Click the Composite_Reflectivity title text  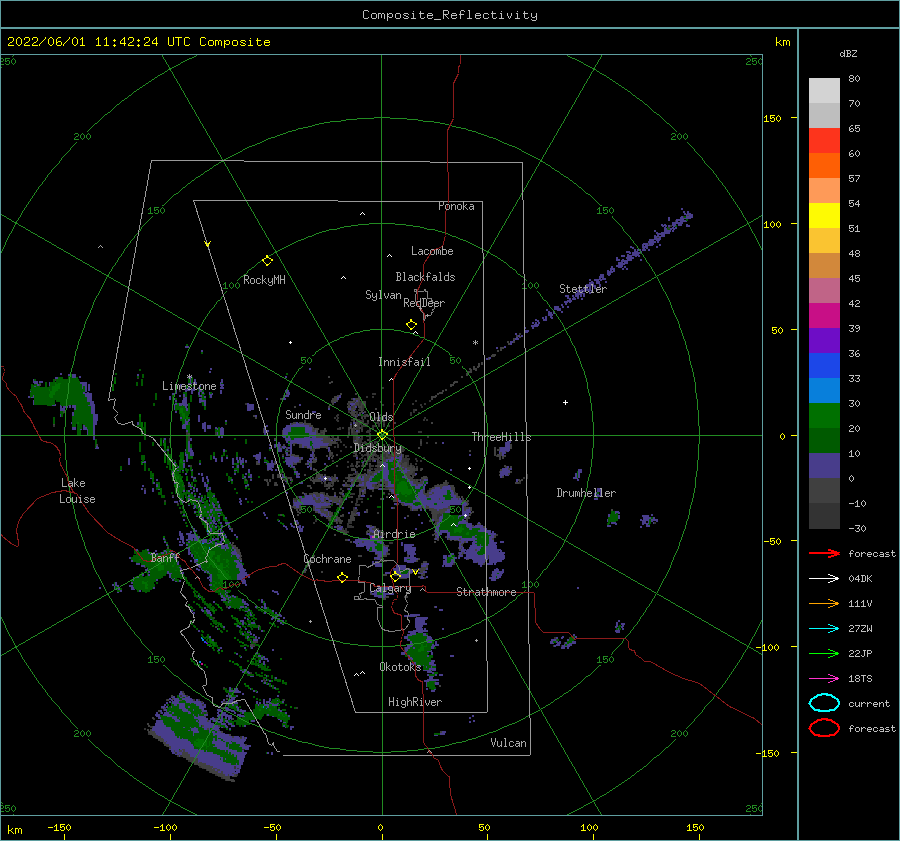[449, 15]
